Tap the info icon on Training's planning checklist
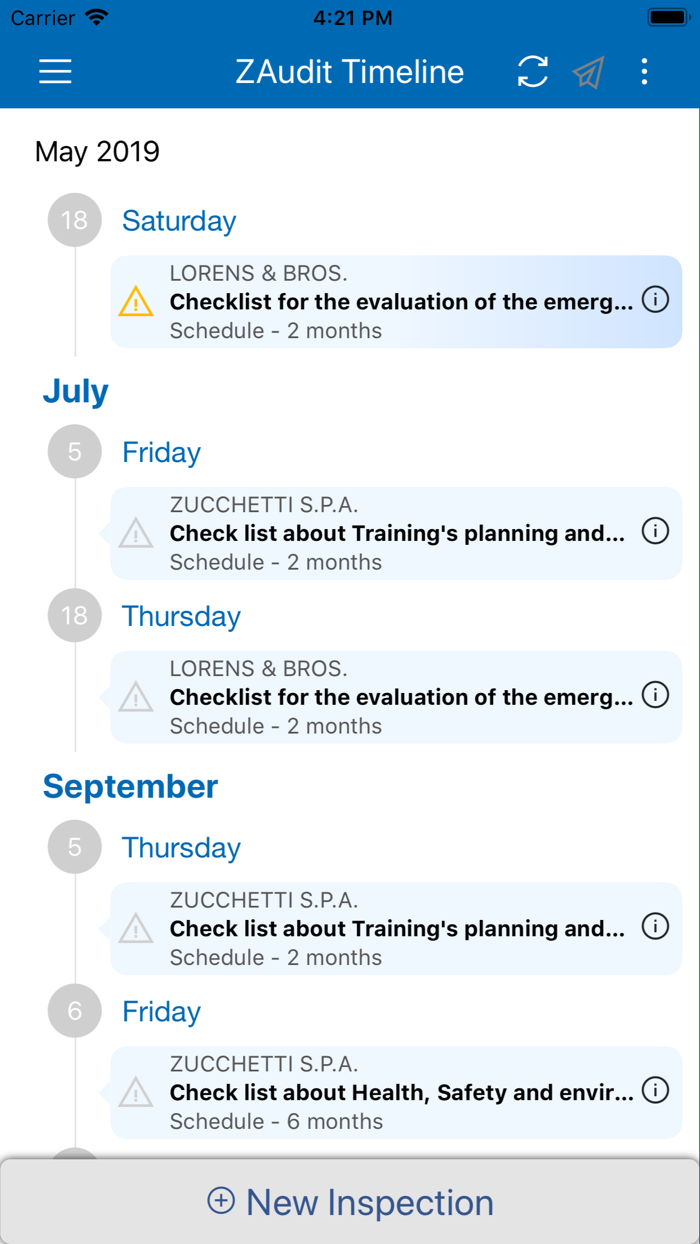 [655, 531]
